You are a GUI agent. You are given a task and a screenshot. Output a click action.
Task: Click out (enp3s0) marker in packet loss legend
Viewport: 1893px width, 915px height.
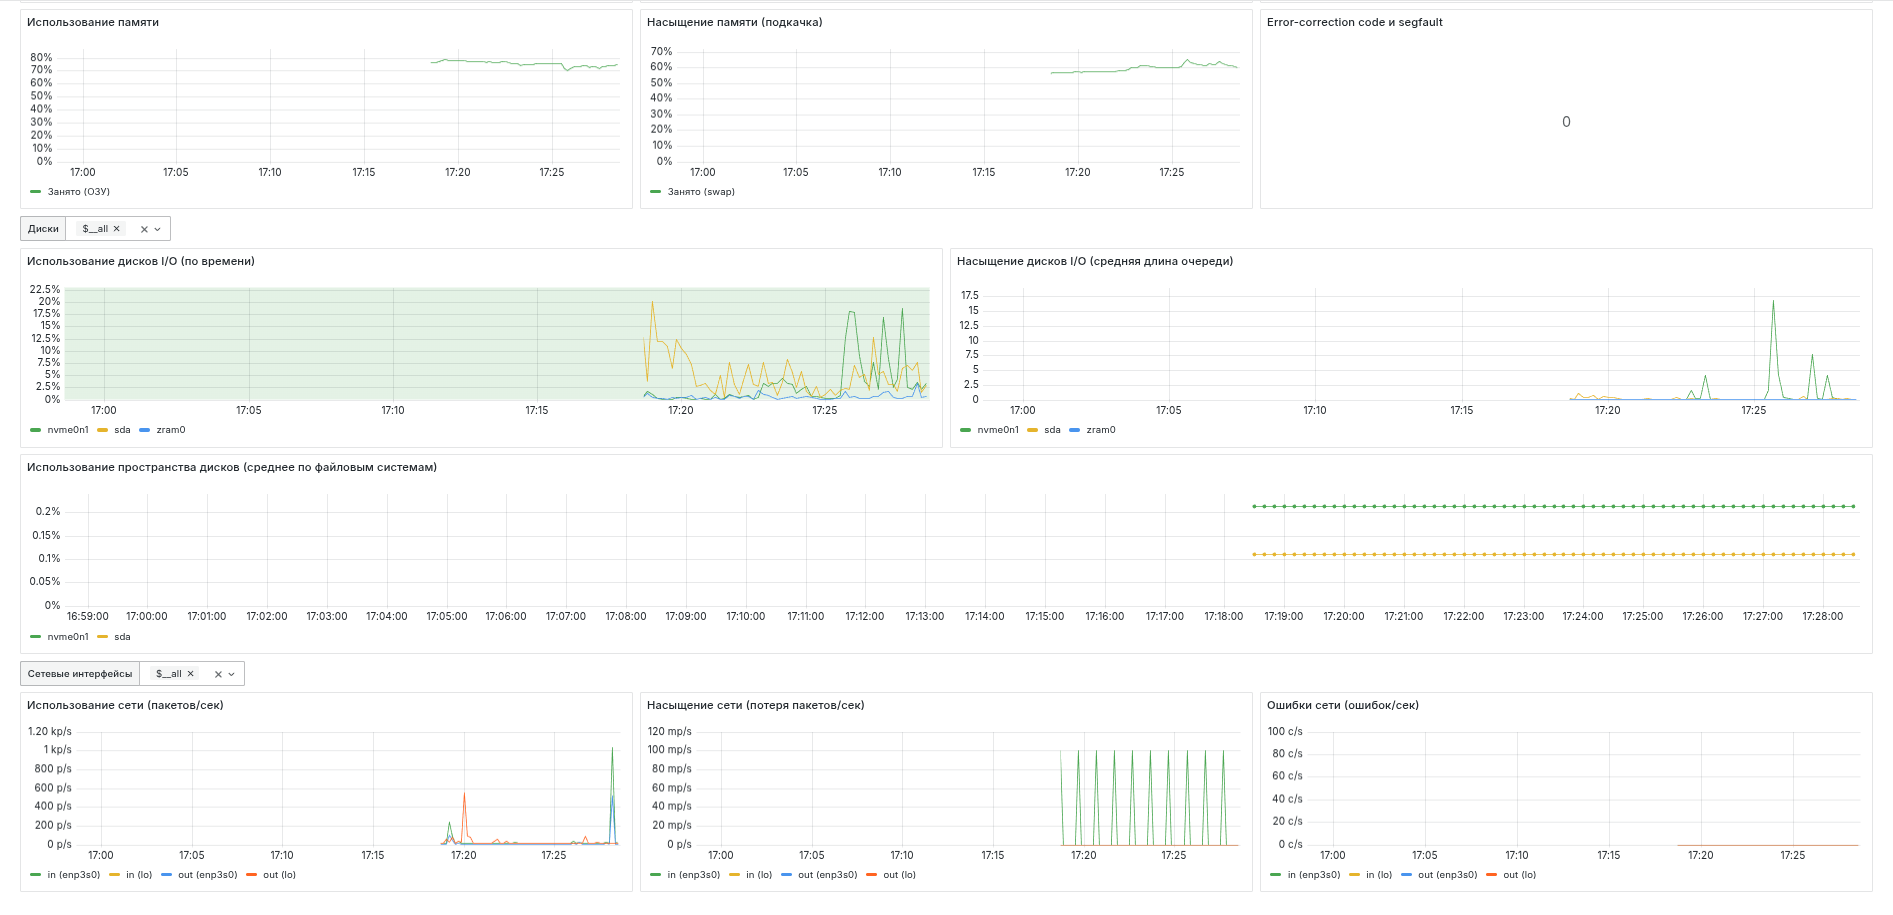point(787,875)
